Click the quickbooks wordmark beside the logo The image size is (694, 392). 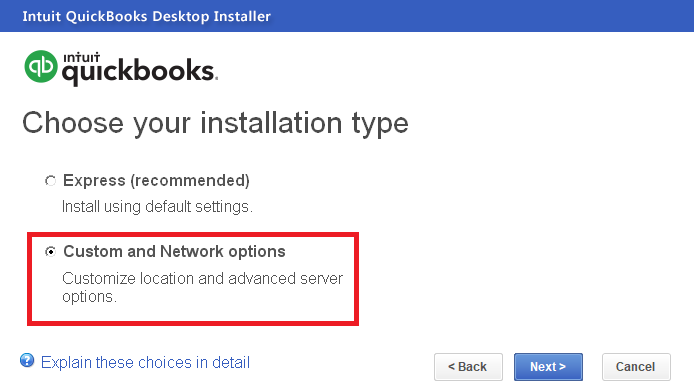tap(140, 71)
